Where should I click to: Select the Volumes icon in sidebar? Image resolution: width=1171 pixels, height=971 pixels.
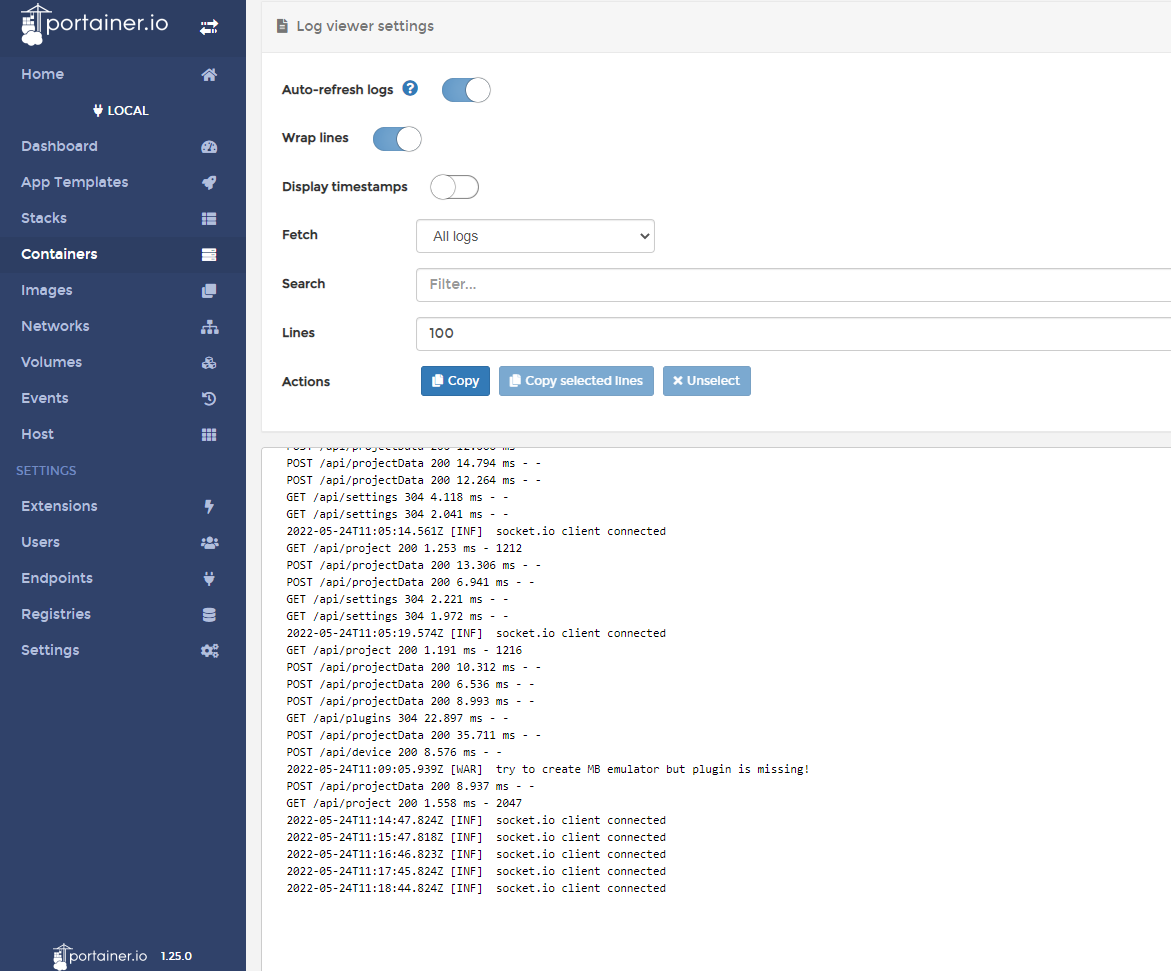[208, 362]
